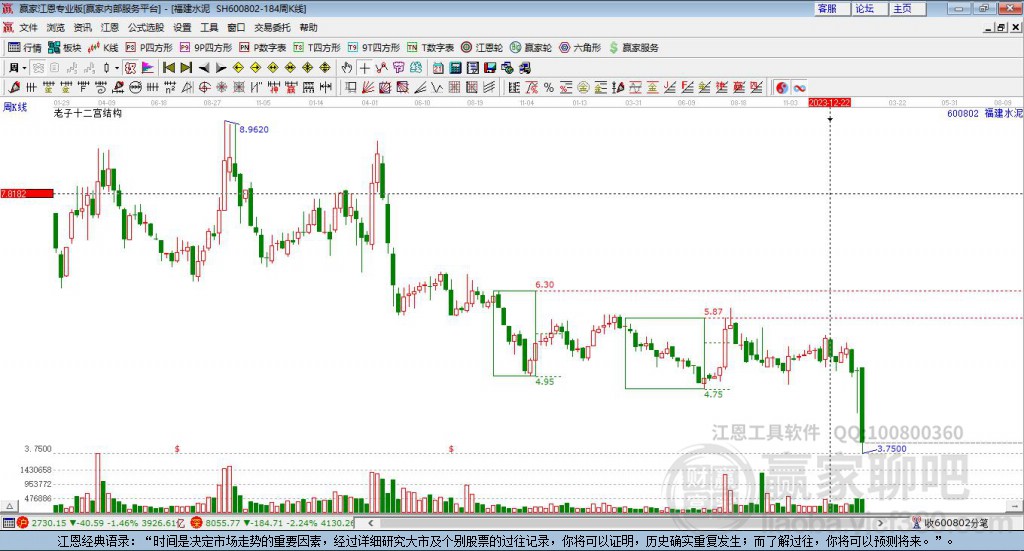Viewport: 1024px width, 551px height.
Task: Open the 行情 market quotes view
Action: pyautogui.click(x=24, y=48)
